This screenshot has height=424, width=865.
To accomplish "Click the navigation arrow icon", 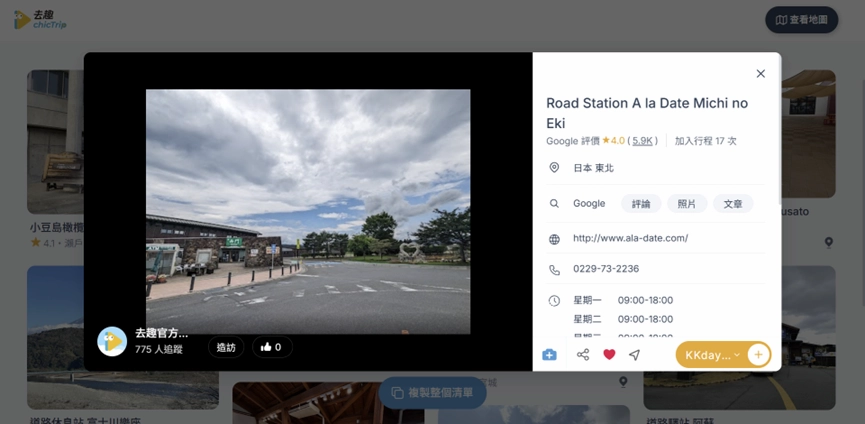I will [634, 355].
